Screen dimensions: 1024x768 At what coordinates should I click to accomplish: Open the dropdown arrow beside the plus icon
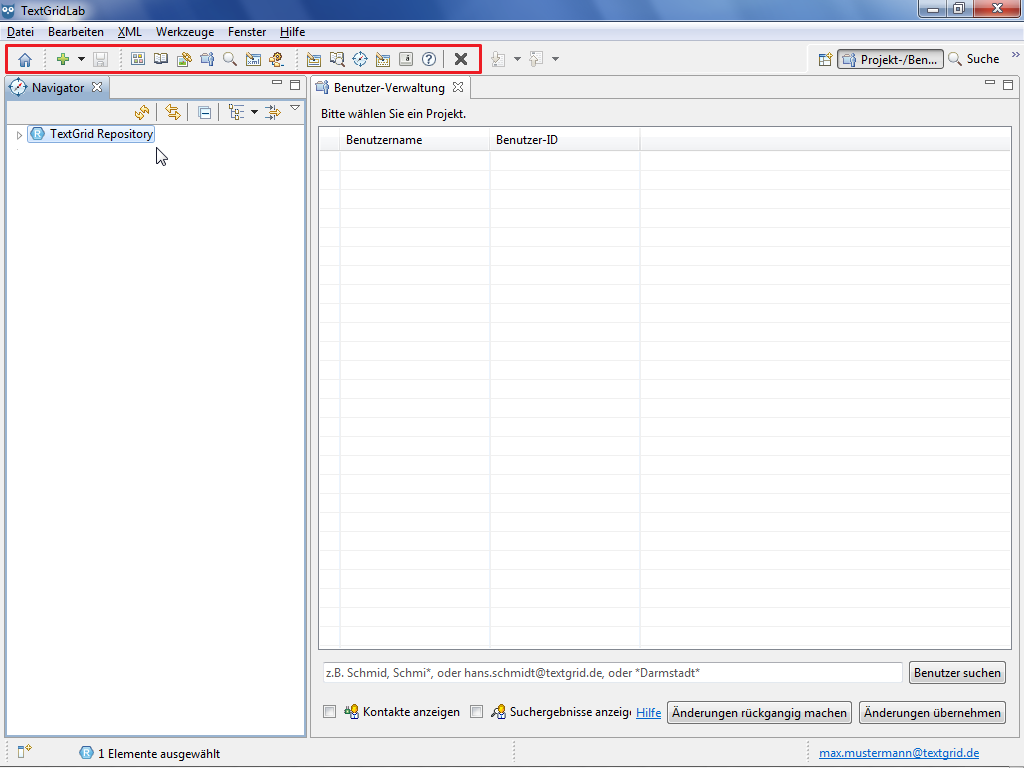pyautogui.click(x=82, y=60)
